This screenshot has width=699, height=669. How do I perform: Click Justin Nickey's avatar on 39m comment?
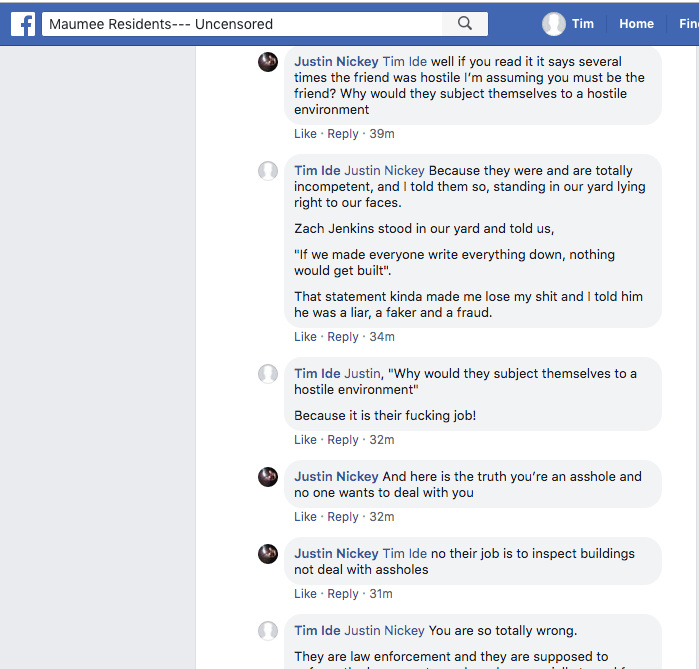[268, 62]
